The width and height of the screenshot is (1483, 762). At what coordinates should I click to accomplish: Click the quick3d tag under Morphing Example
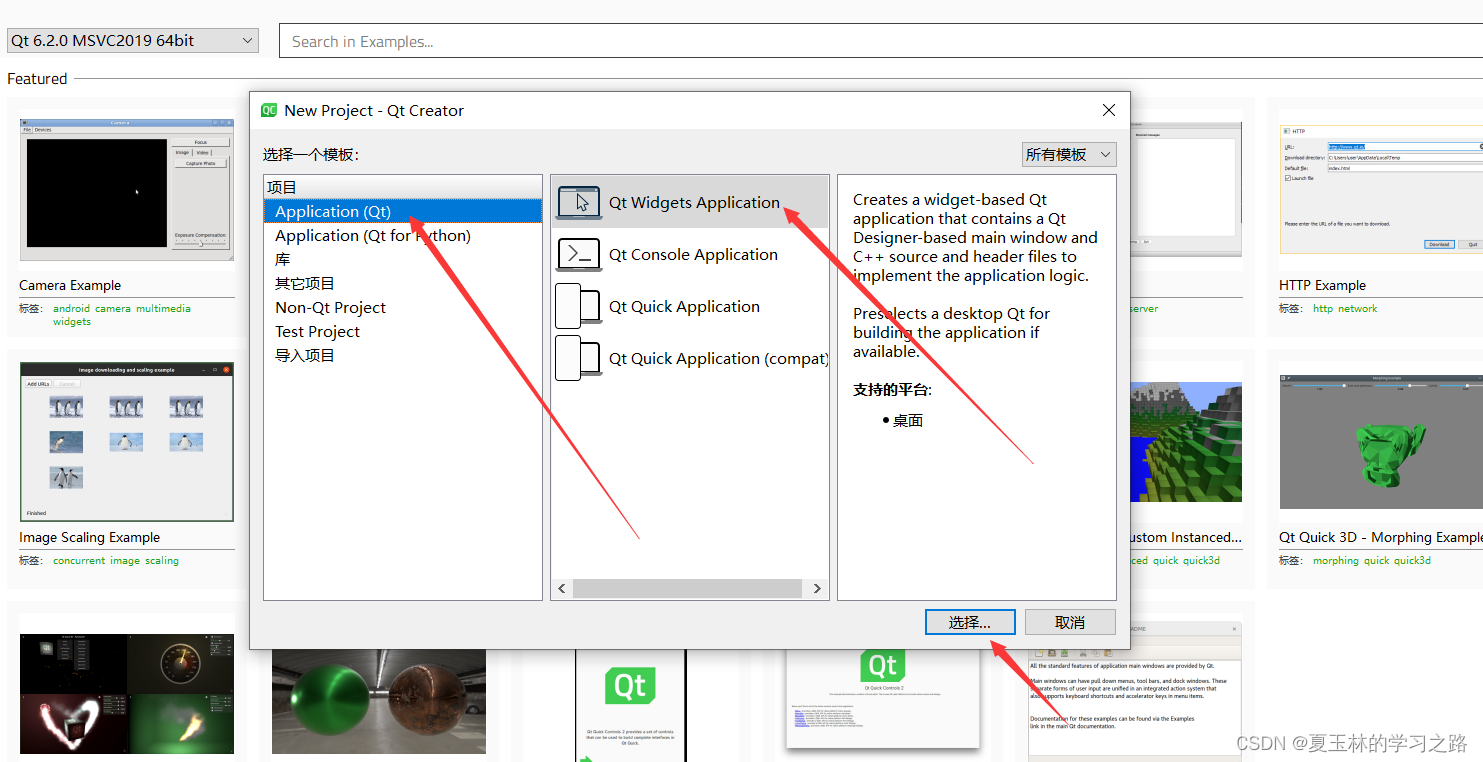point(1412,561)
